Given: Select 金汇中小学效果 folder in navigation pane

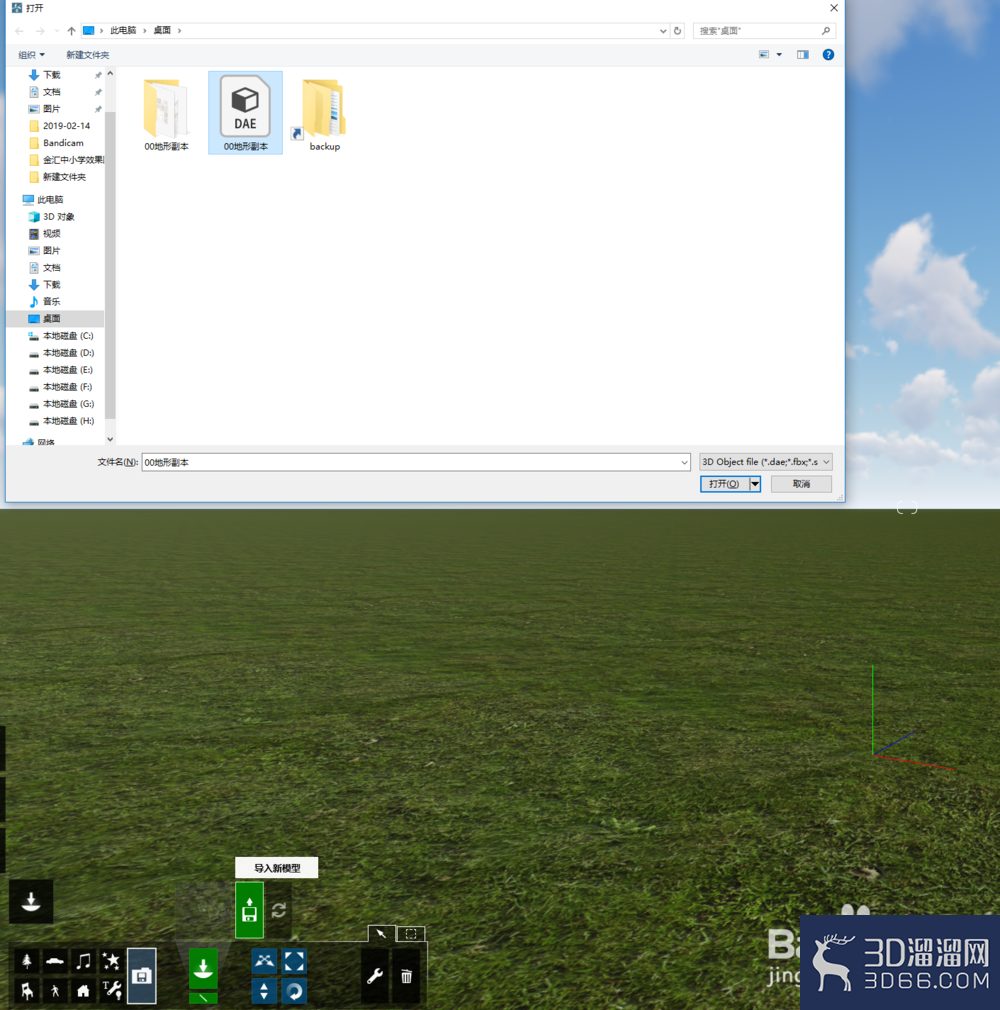Looking at the screenshot, I should coord(66,160).
